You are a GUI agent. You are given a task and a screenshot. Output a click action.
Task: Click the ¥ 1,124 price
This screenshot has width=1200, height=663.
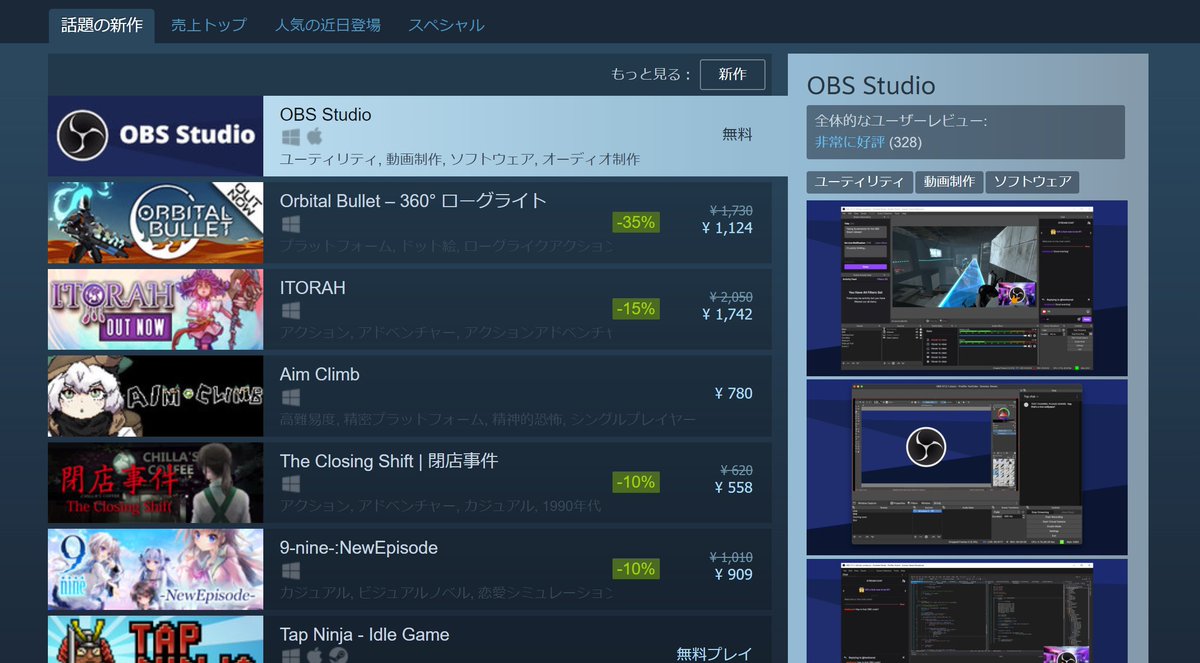pyautogui.click(x=727, y=228)
